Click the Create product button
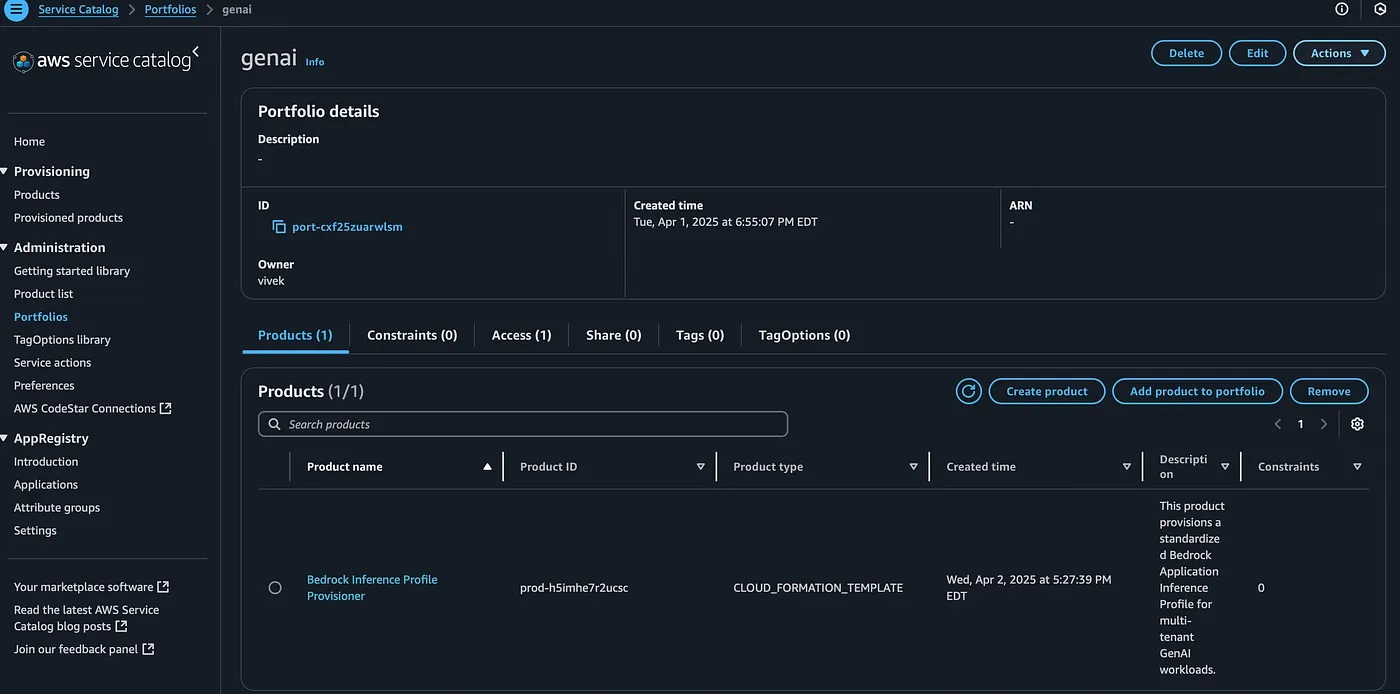The width and height of the screenshot is (1400, 694). (x=1046, y=391)
